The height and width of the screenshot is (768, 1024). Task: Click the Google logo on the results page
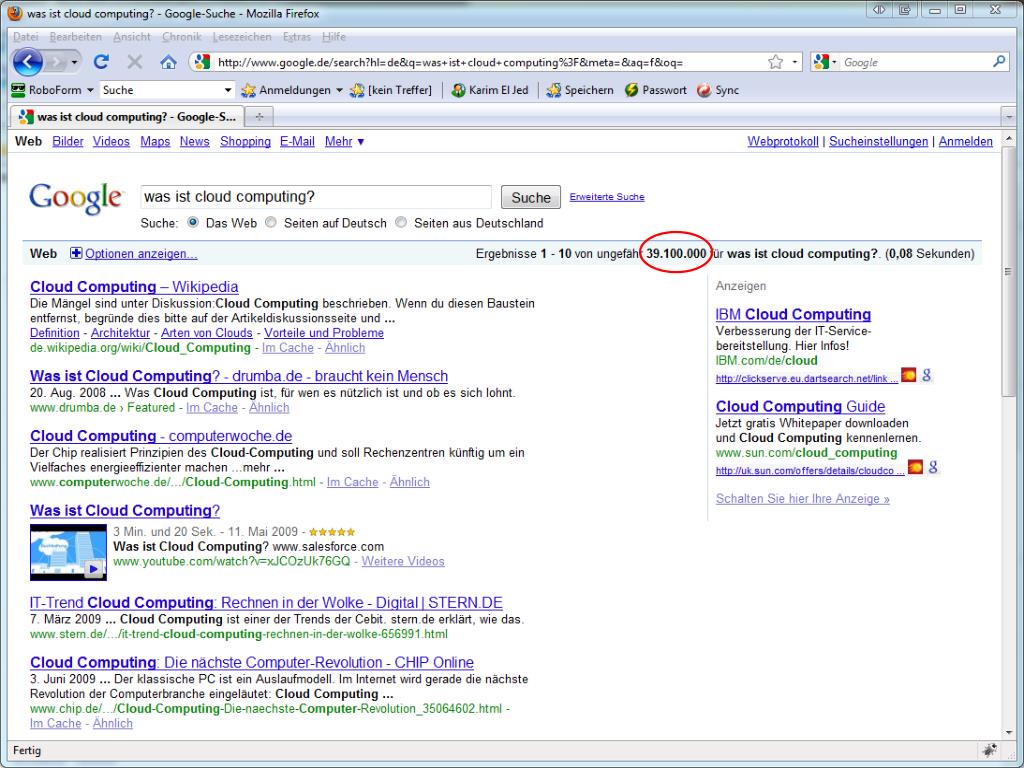click(x=76, y=198)
